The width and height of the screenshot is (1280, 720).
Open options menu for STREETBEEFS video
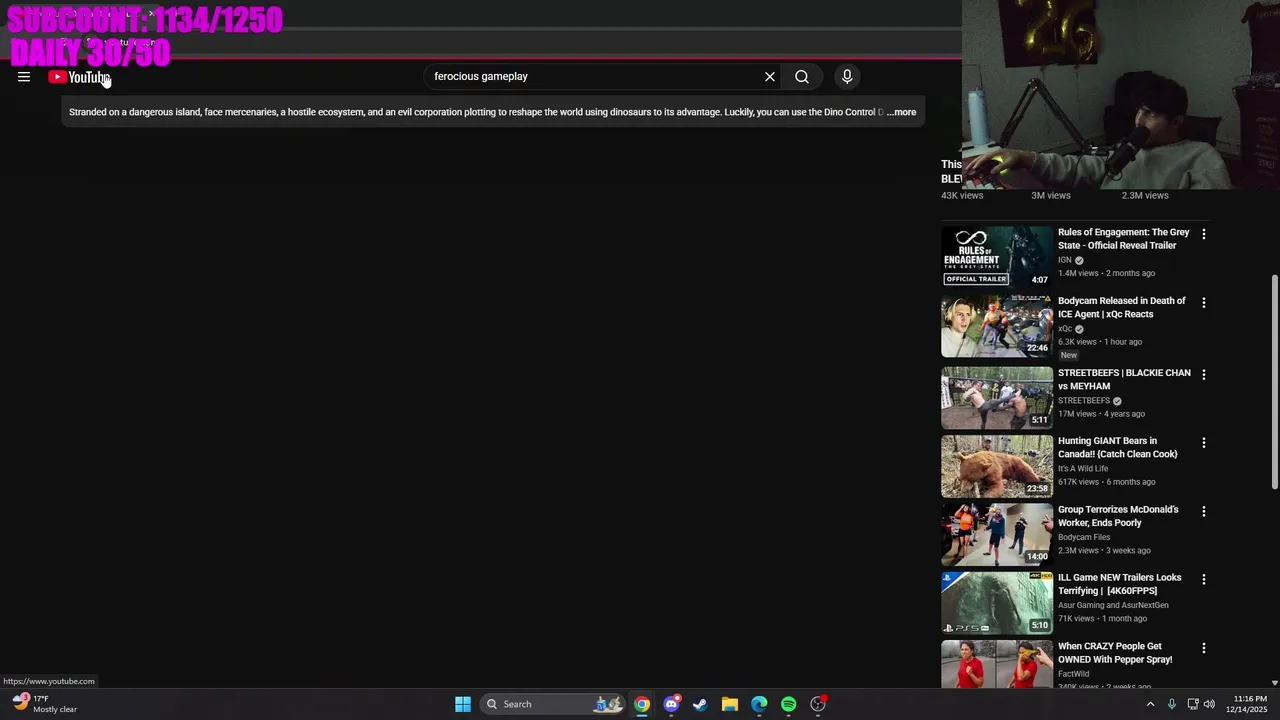1204,374
